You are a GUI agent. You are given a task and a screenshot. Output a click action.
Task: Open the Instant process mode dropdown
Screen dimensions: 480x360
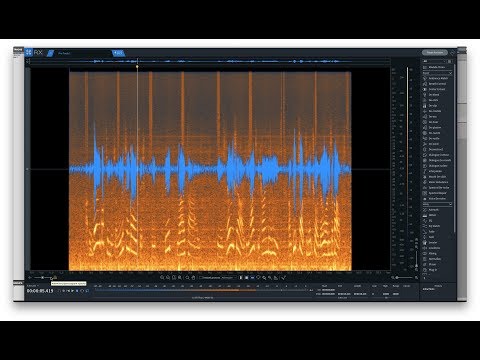coord(229,278)
